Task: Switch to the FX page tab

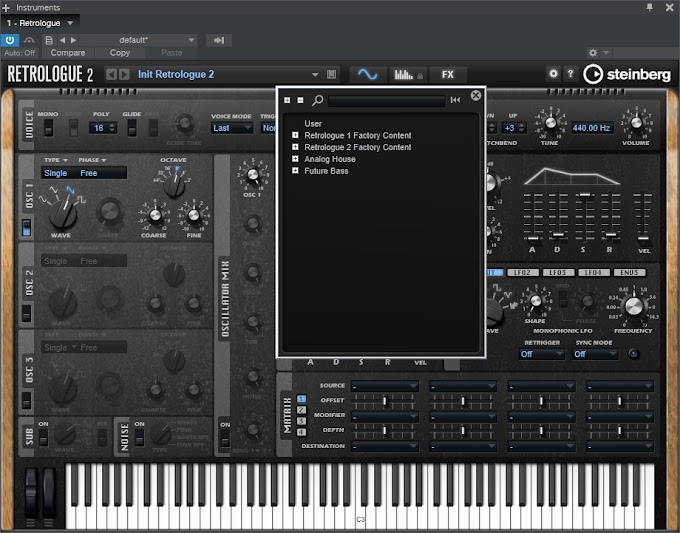Action: coord(448,75)
